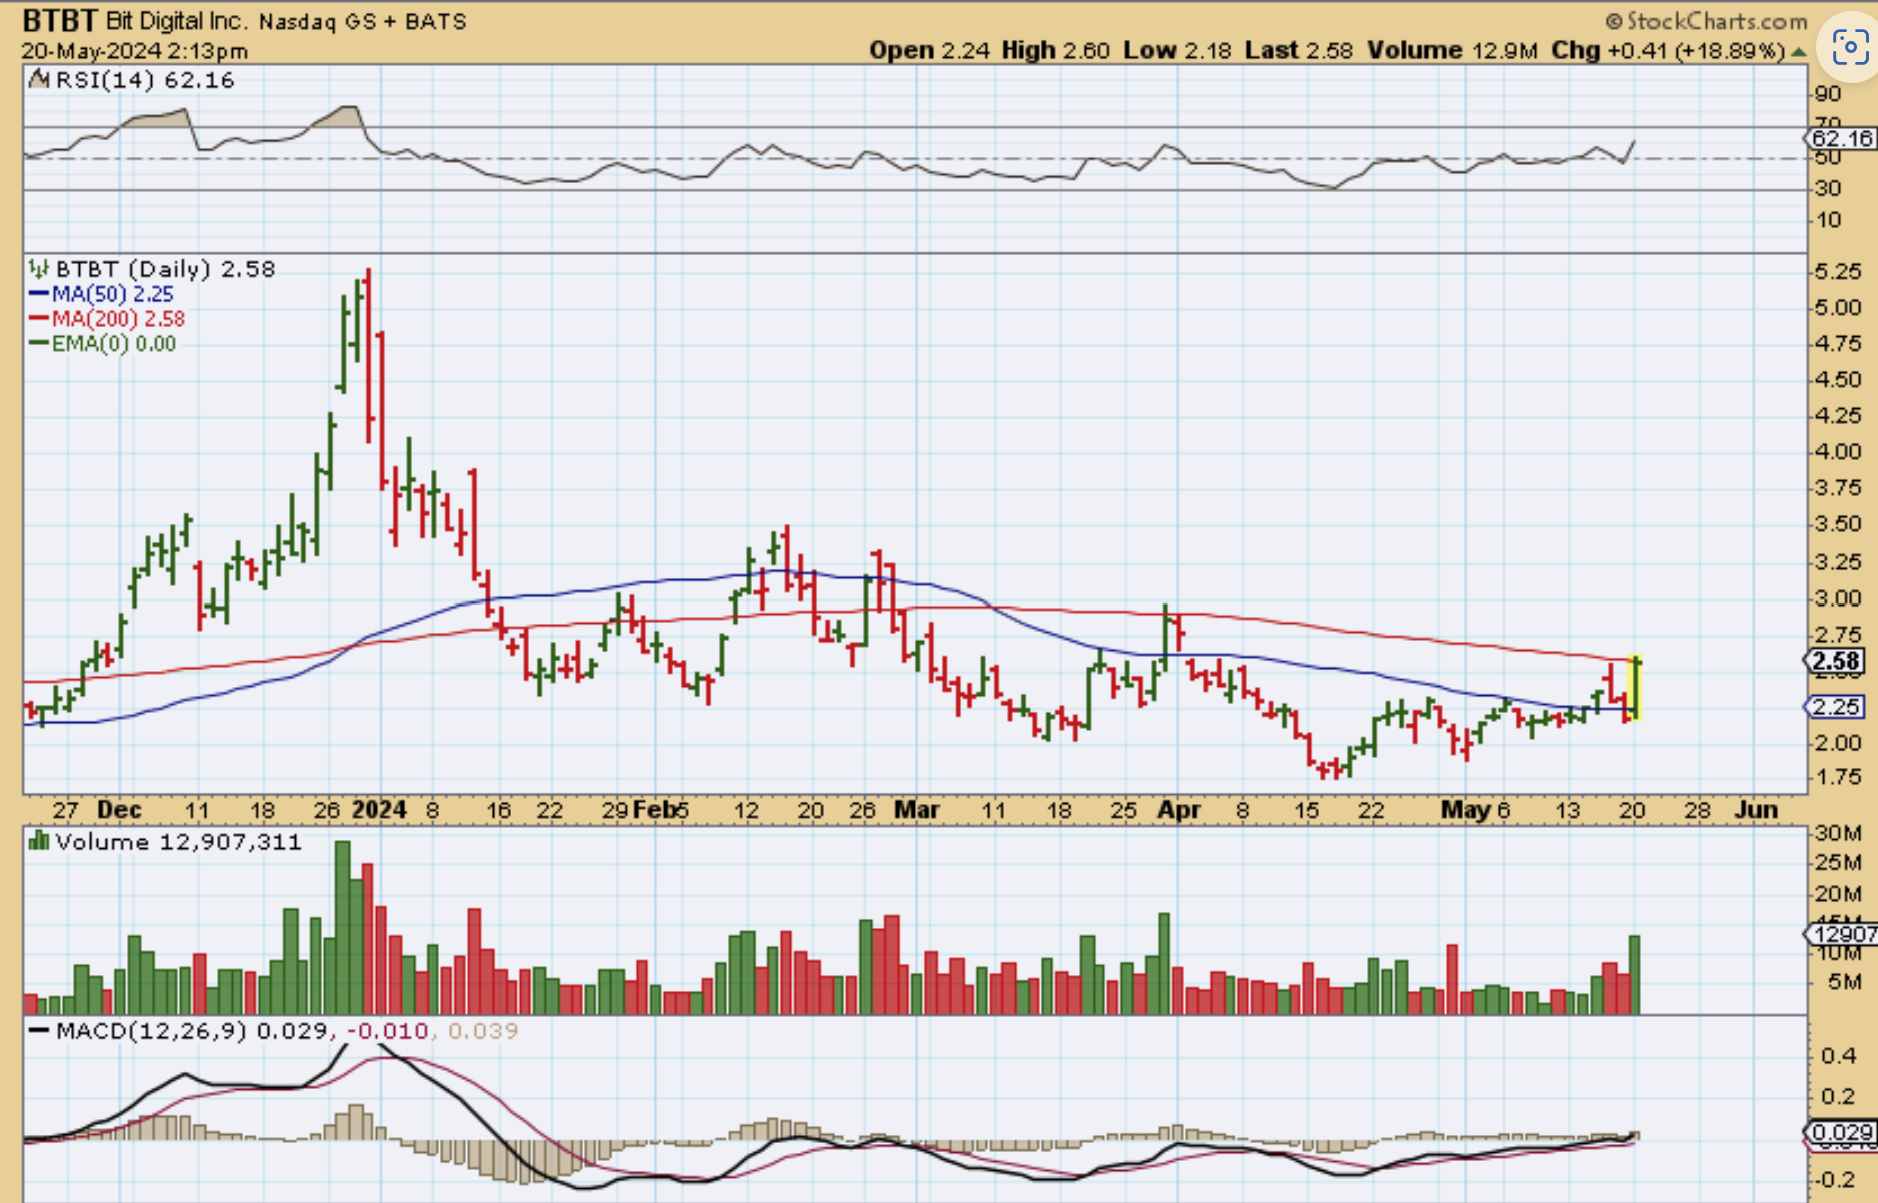Viewport: 1878px width, 1203px height.
Task: Click the 2.25 MA(50) tag on right axis
Action: [x=1836, y=707]
